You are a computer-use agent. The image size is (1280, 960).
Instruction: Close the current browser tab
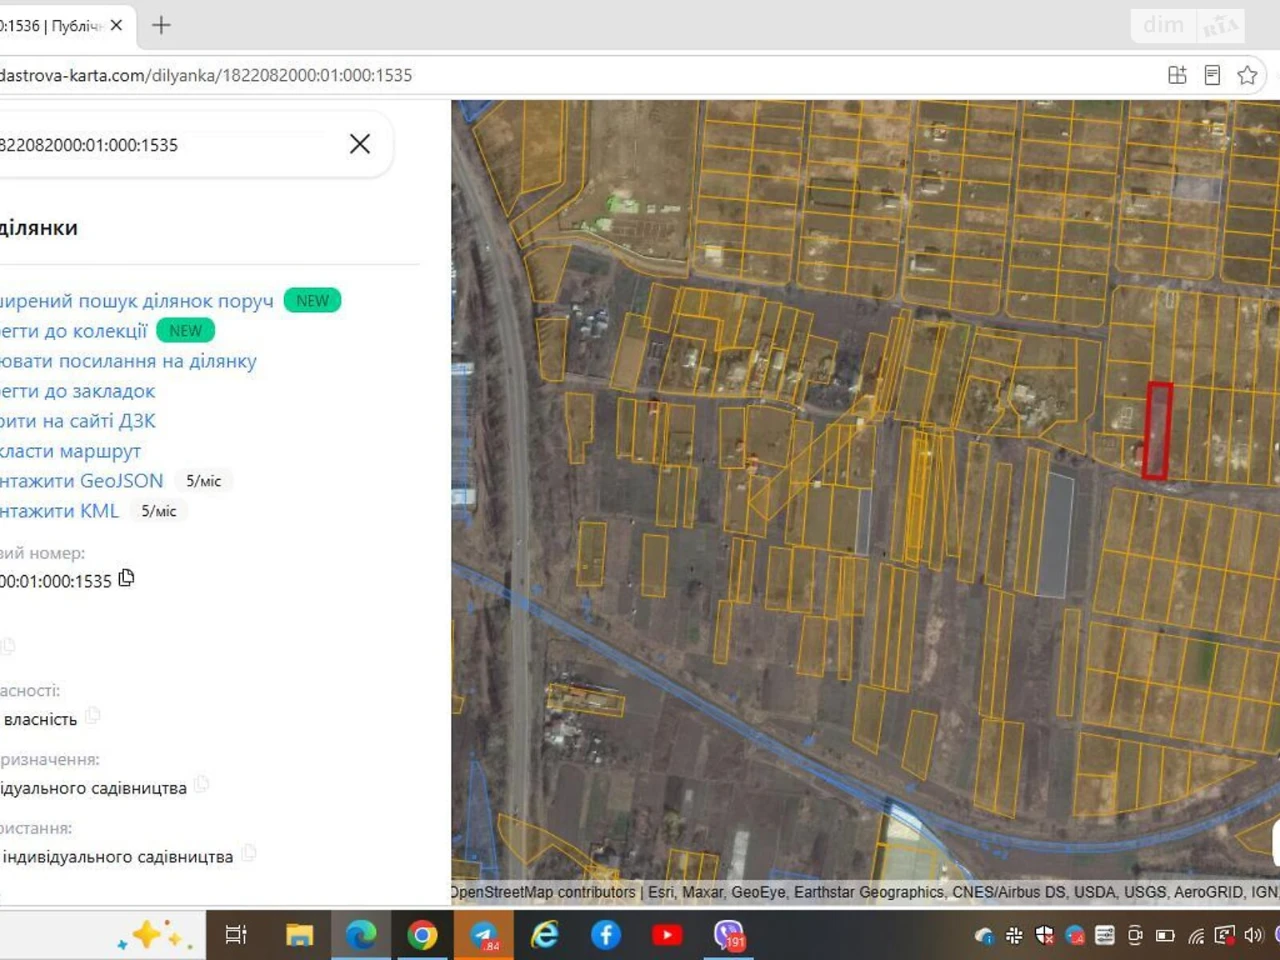116,25
